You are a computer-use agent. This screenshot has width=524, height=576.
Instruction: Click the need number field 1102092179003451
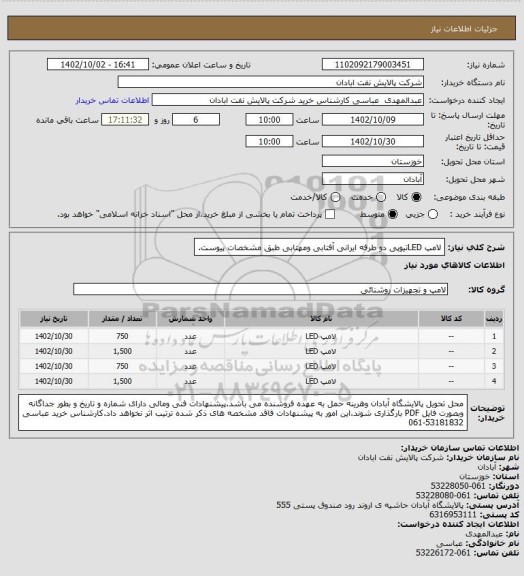click(373, 65)
